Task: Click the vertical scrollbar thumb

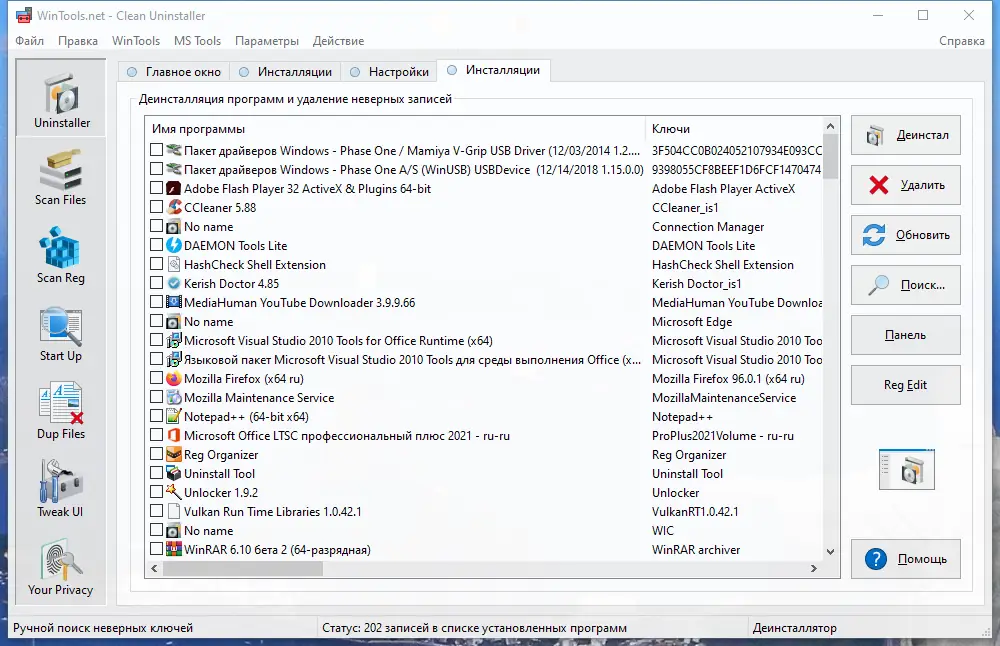Action: (x=830, y=157)
